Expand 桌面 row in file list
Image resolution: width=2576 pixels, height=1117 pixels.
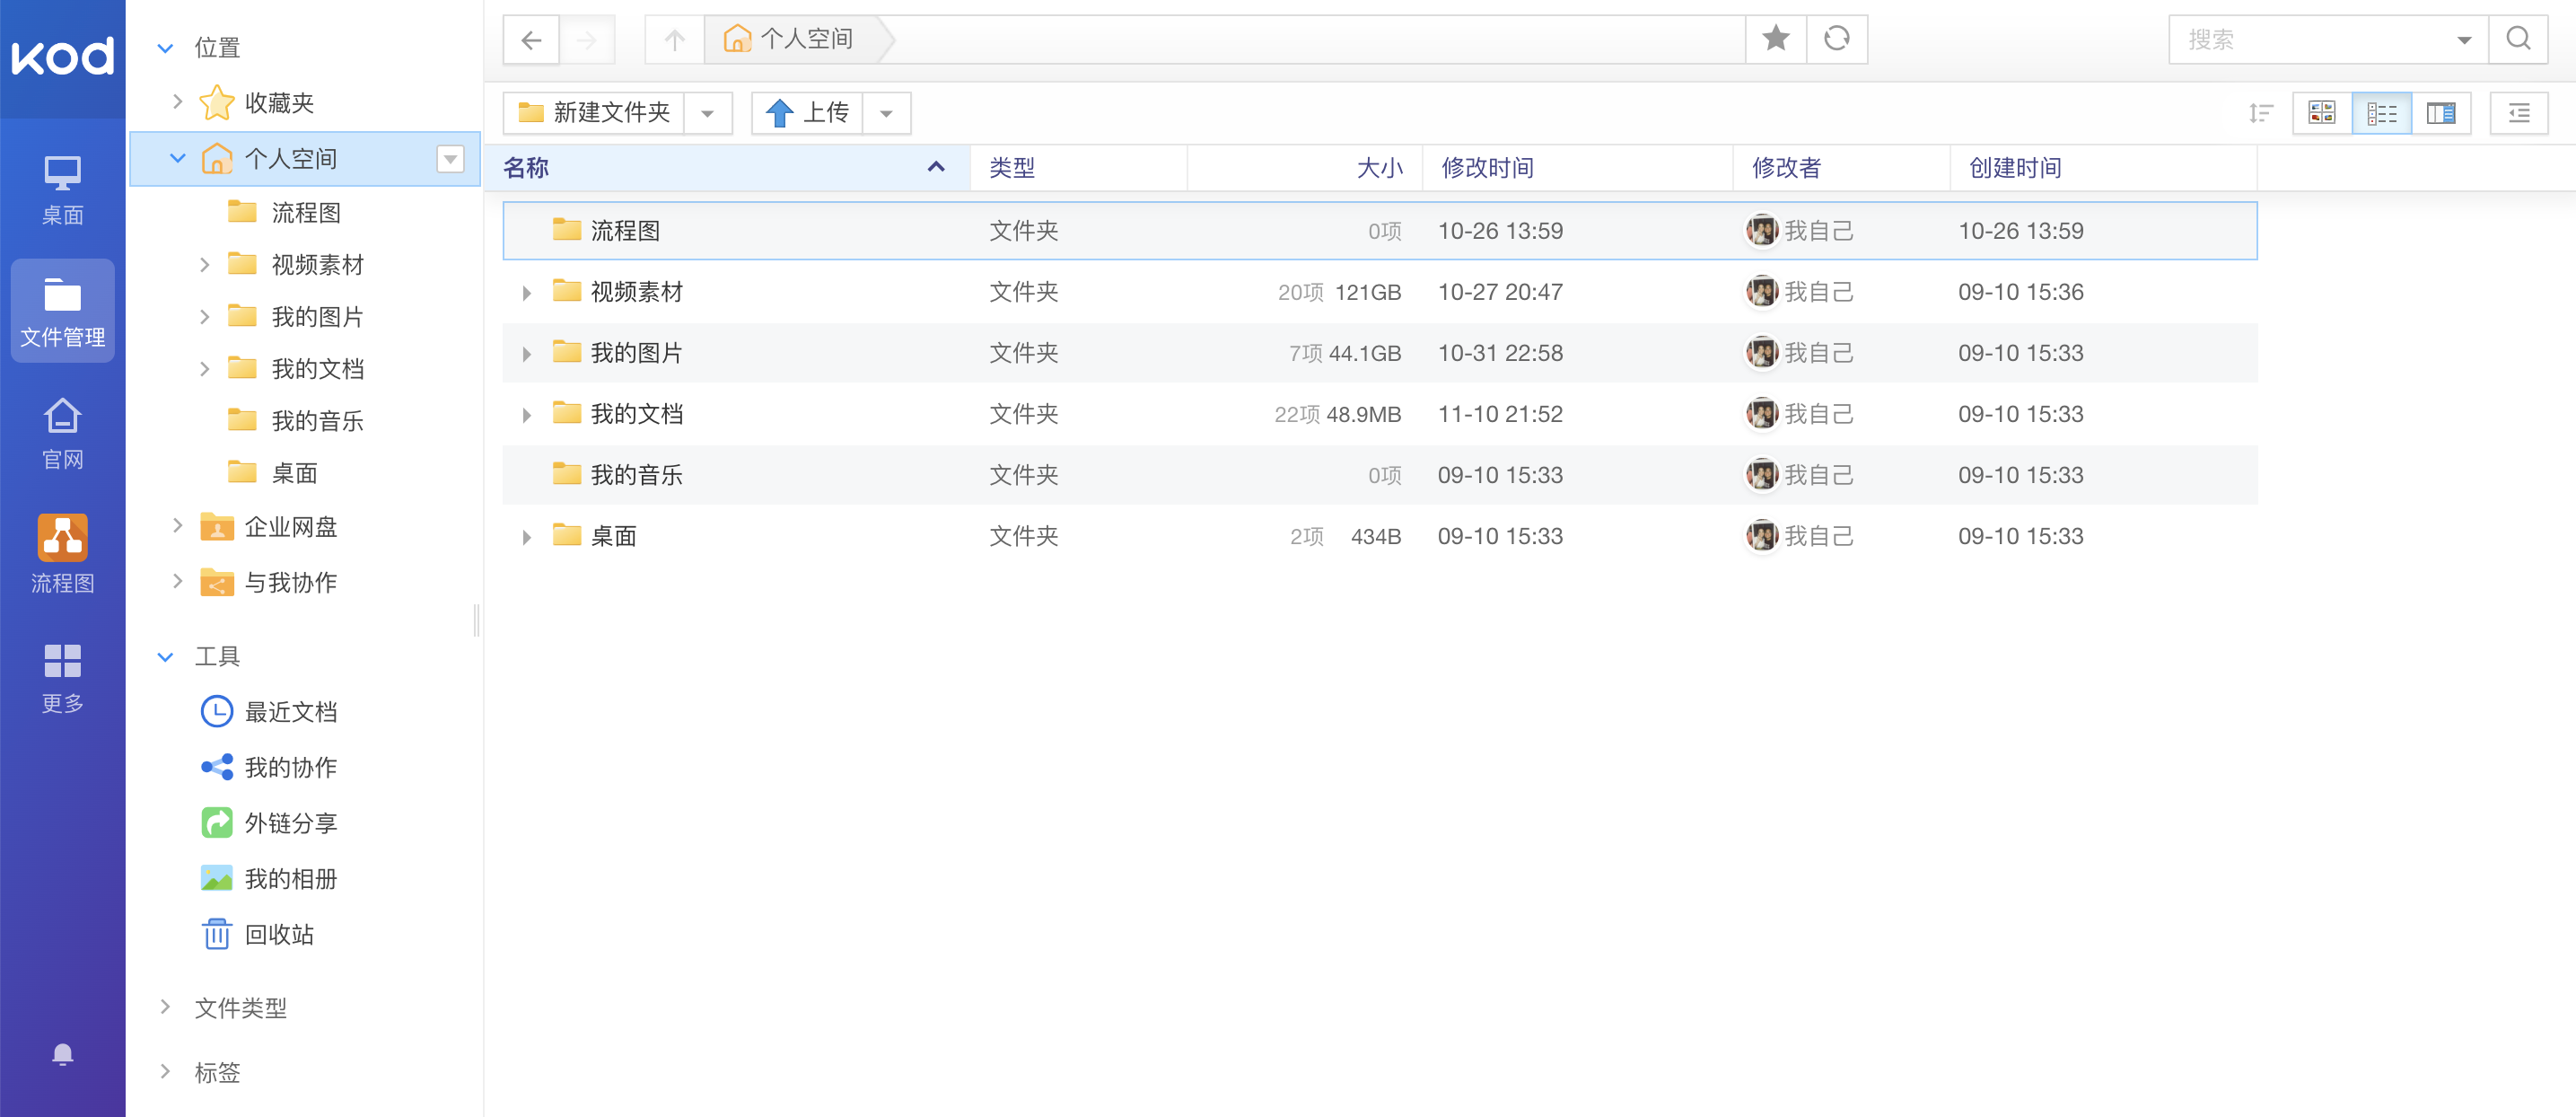[x=527, y=537]
